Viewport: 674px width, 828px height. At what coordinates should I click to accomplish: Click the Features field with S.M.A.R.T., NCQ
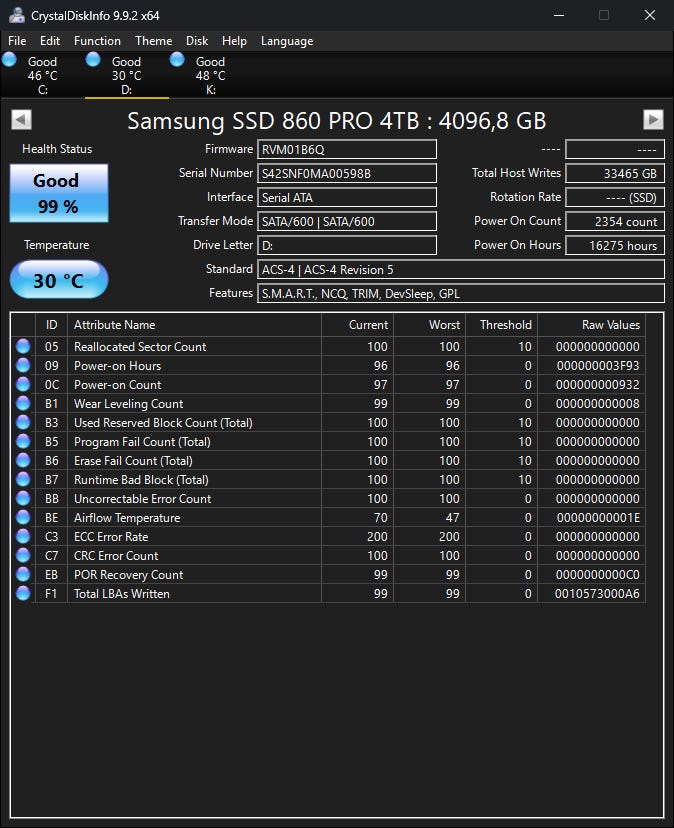[x=461, y=294]
